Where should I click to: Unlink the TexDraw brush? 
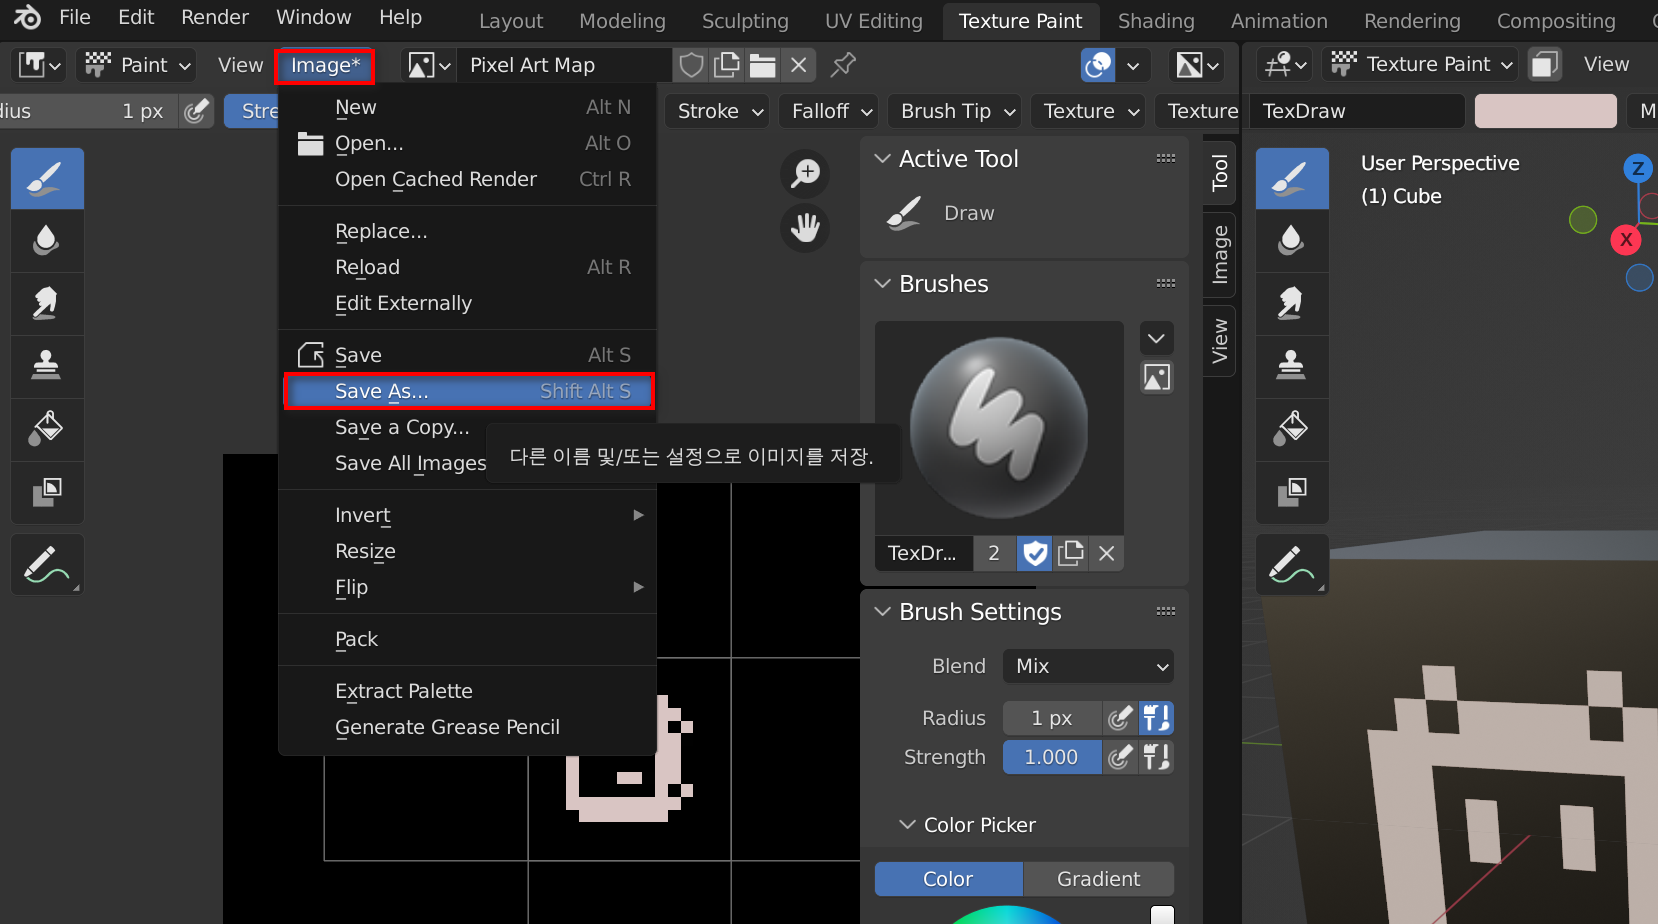point(1106,553)
